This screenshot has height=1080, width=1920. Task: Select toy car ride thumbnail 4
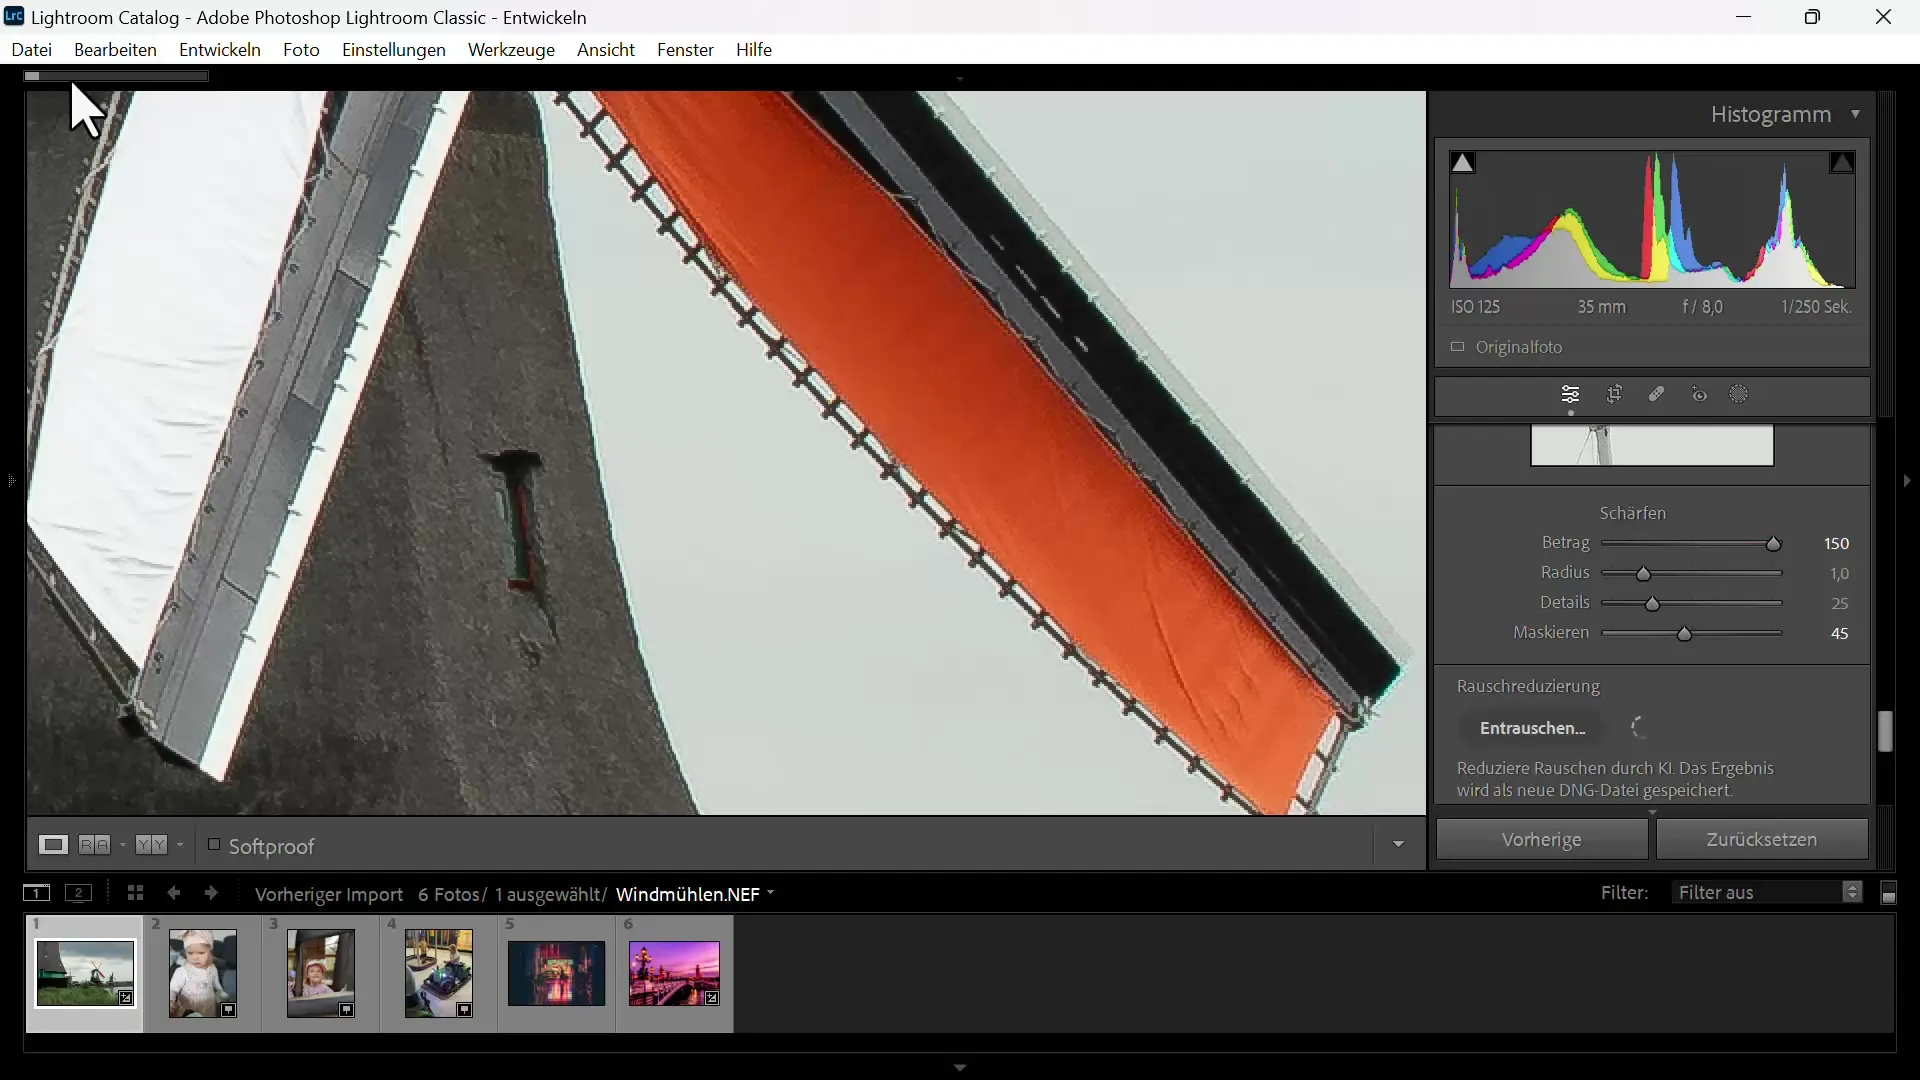pos(439,974)
